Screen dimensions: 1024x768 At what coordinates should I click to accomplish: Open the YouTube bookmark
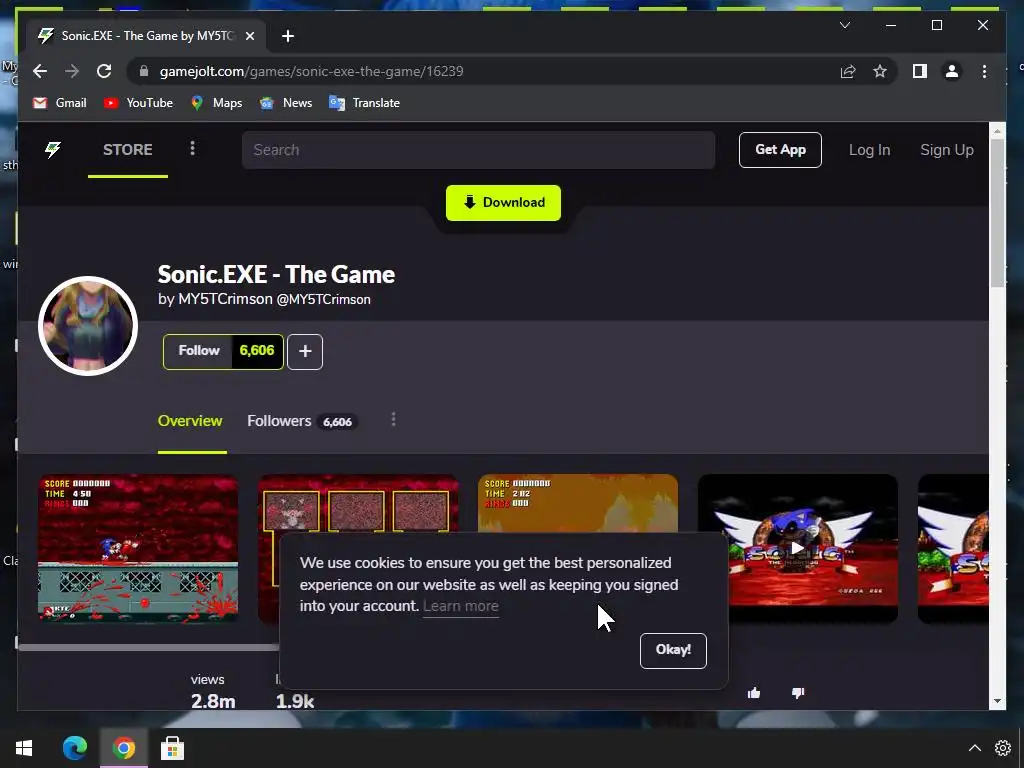[138, 103]
